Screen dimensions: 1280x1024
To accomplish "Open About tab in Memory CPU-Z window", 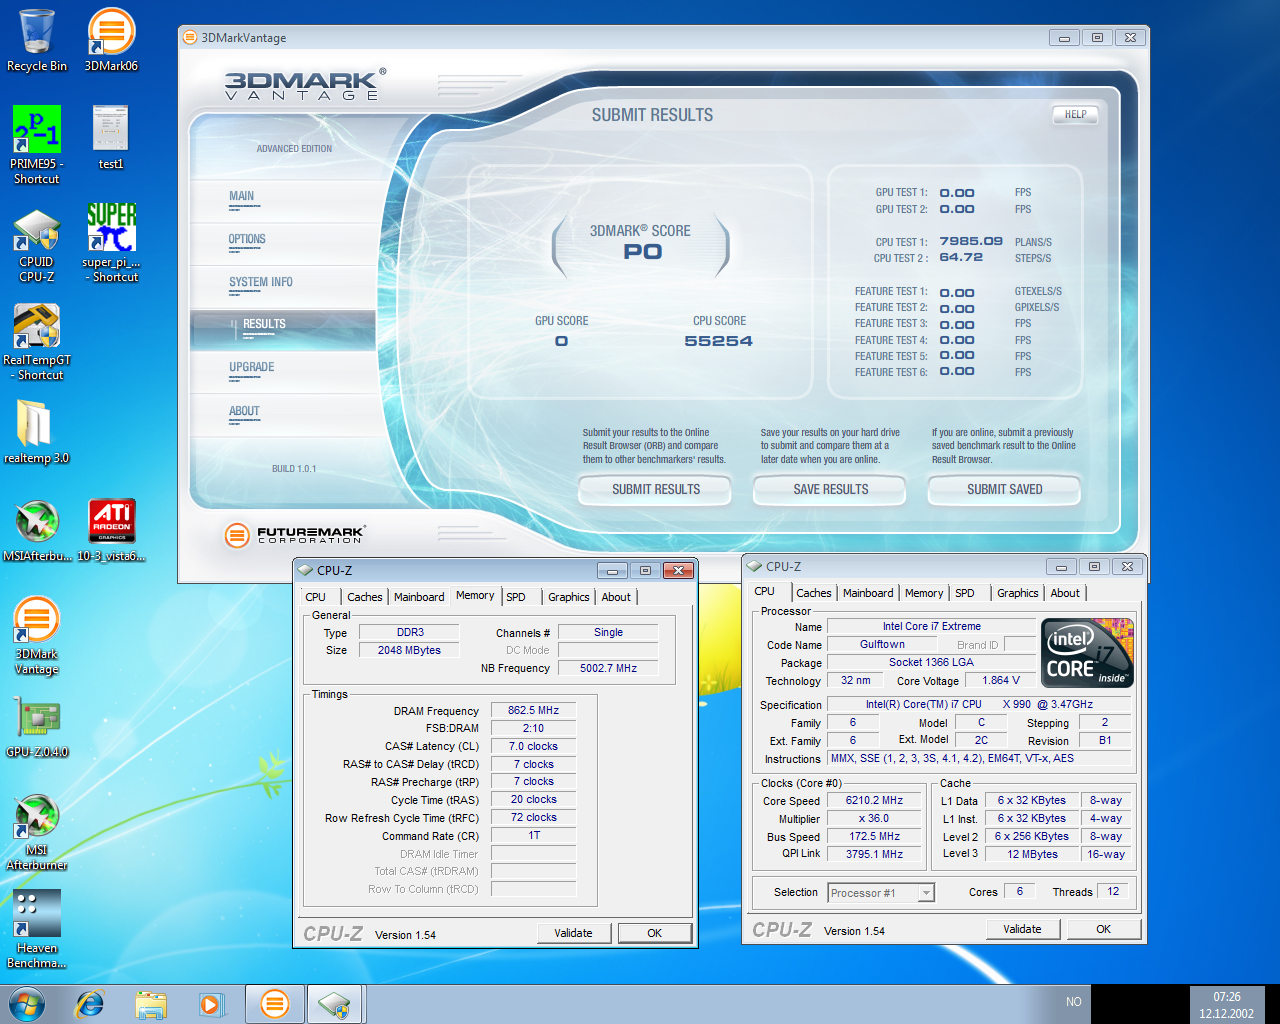I will pos(616,597).
